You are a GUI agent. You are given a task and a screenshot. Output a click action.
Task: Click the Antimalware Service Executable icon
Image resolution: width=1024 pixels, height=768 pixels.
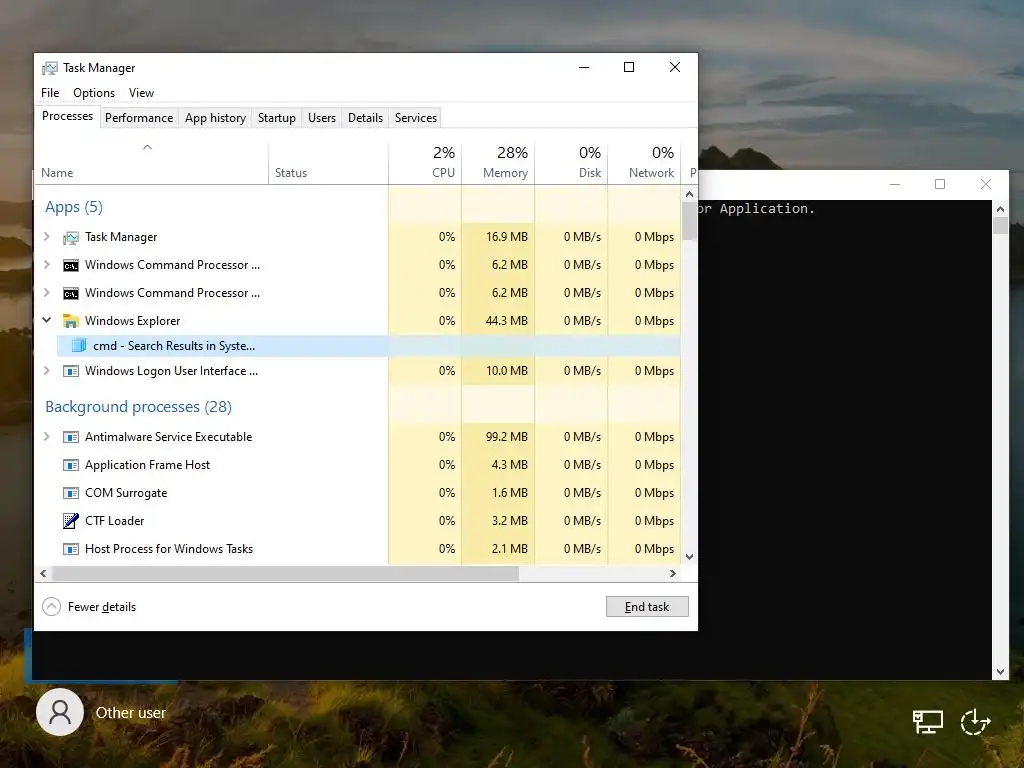[x=71, y=437]
